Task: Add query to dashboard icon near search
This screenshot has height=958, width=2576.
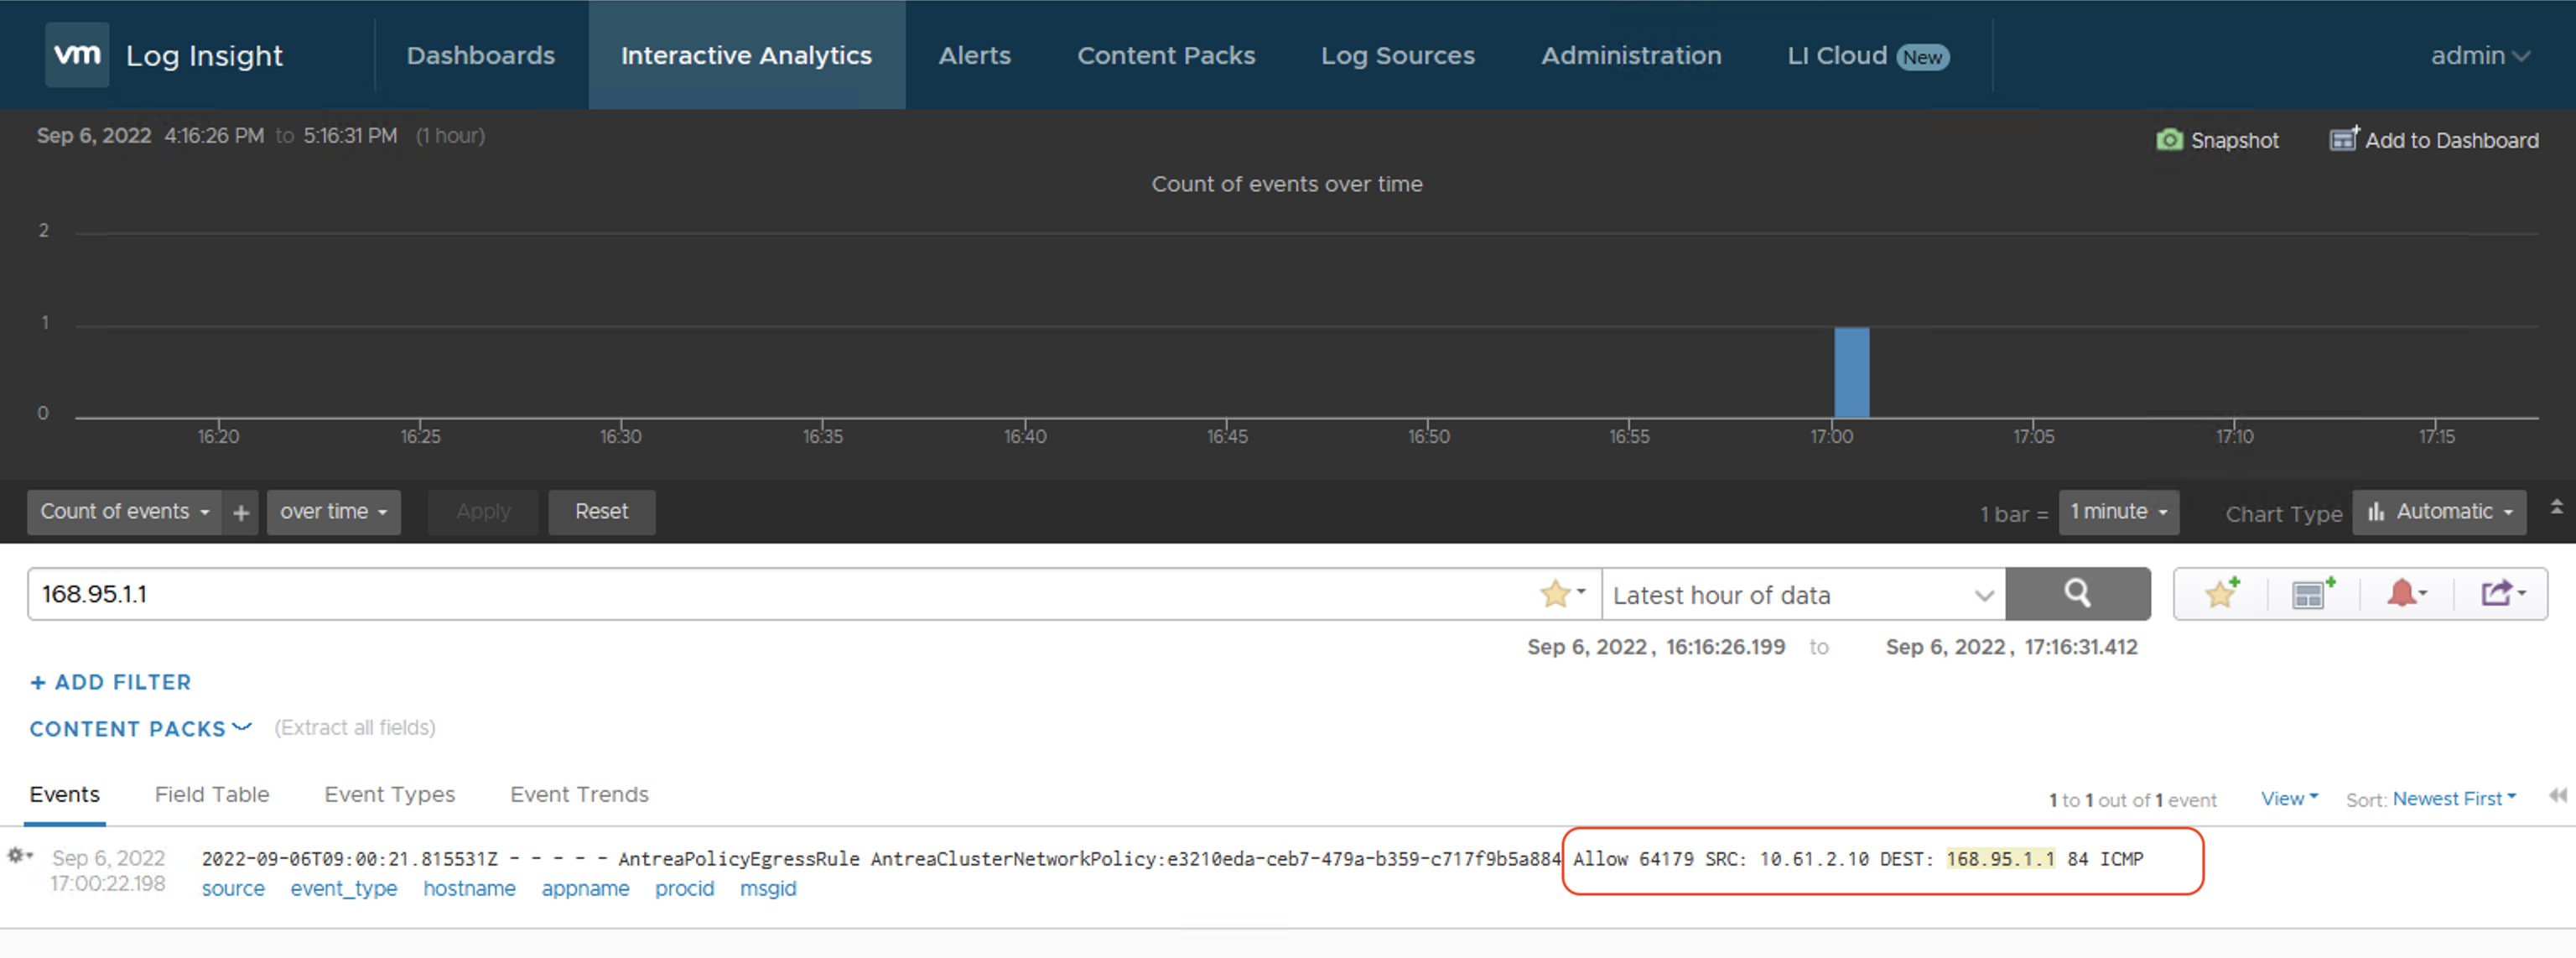Action: click(x=2313, y=594)
